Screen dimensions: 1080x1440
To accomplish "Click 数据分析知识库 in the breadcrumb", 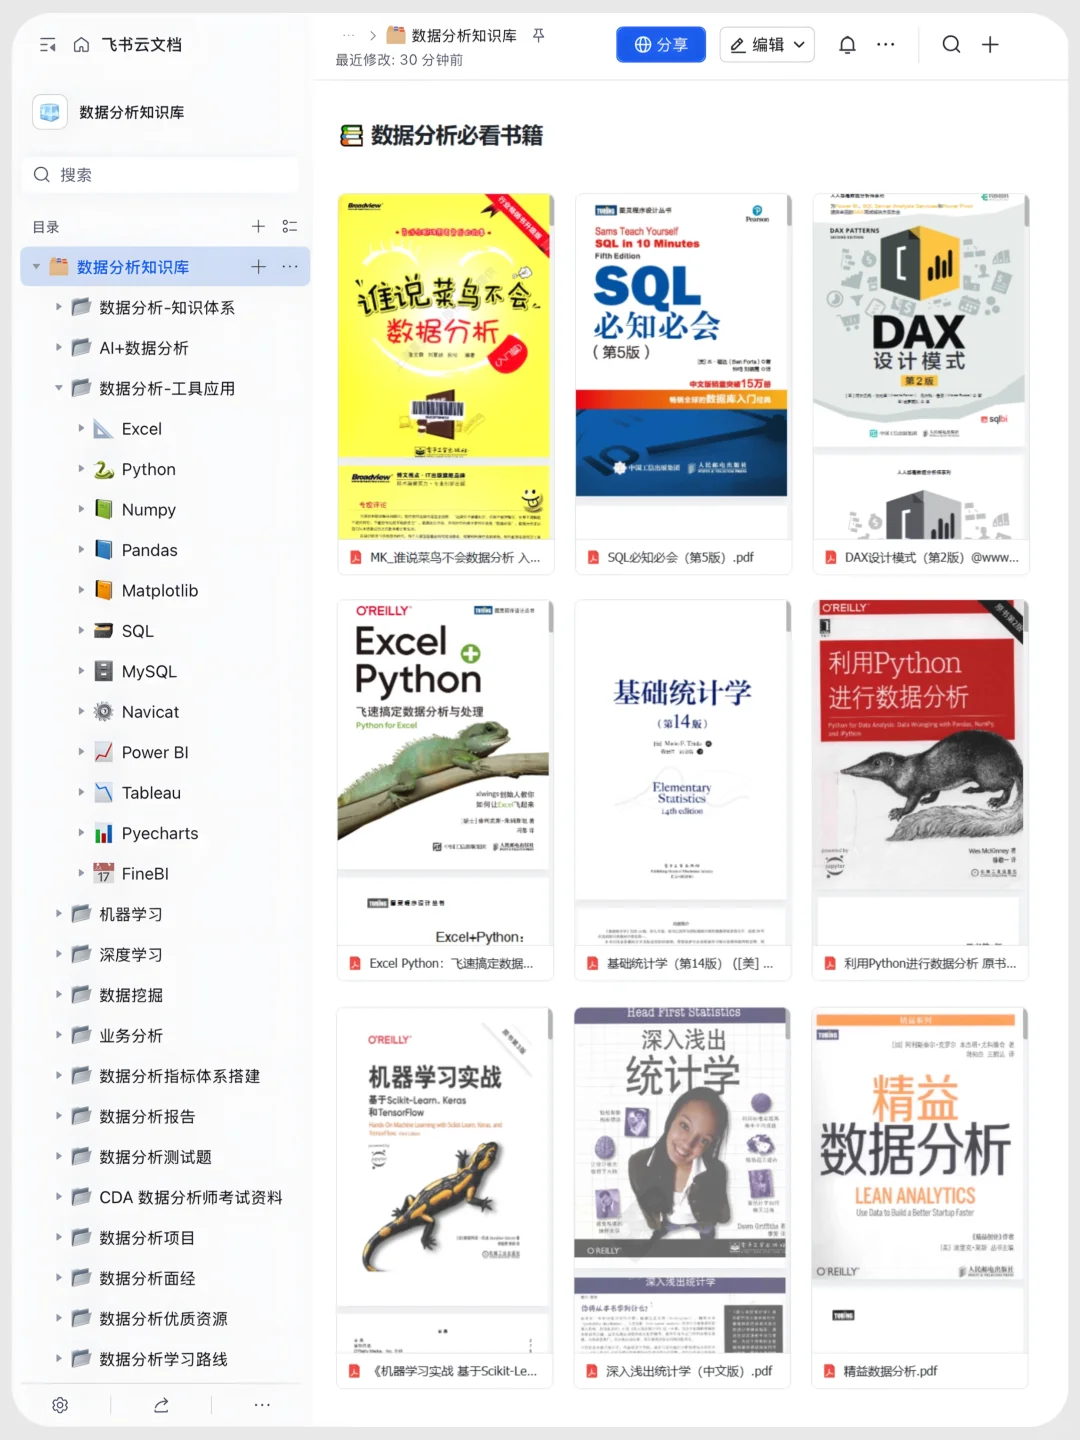I will click(x=464, y=35).
